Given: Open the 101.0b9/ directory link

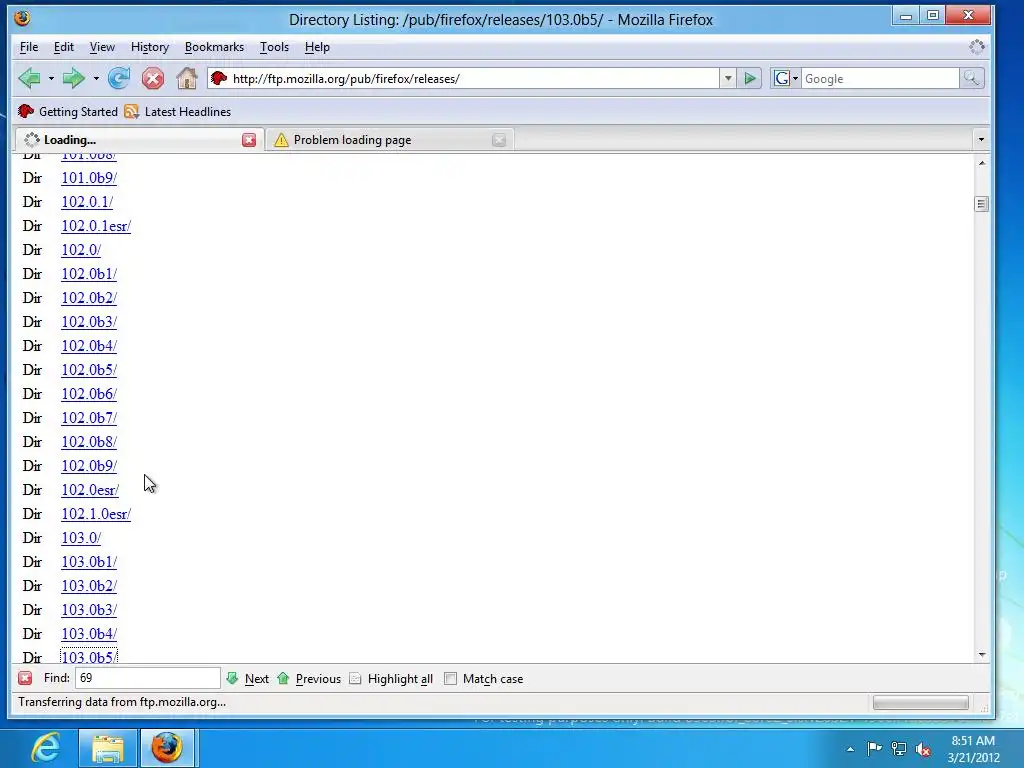Looking at the screenshot, I should point(89,178).
